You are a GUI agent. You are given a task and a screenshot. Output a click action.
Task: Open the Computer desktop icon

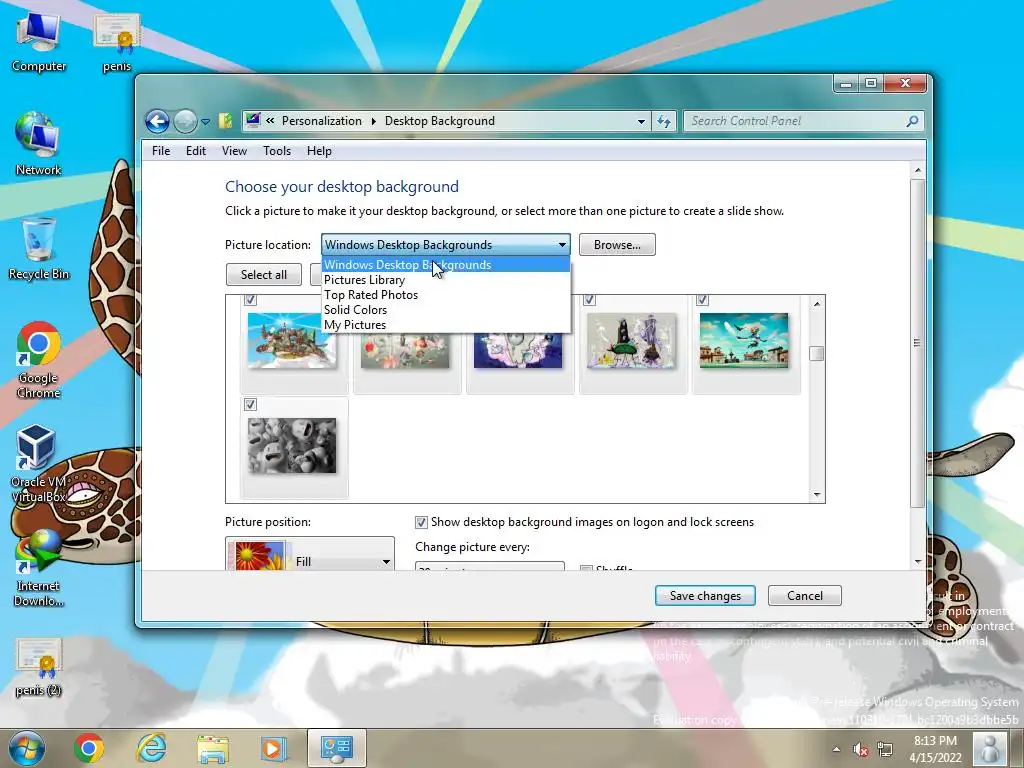point(38,42)
